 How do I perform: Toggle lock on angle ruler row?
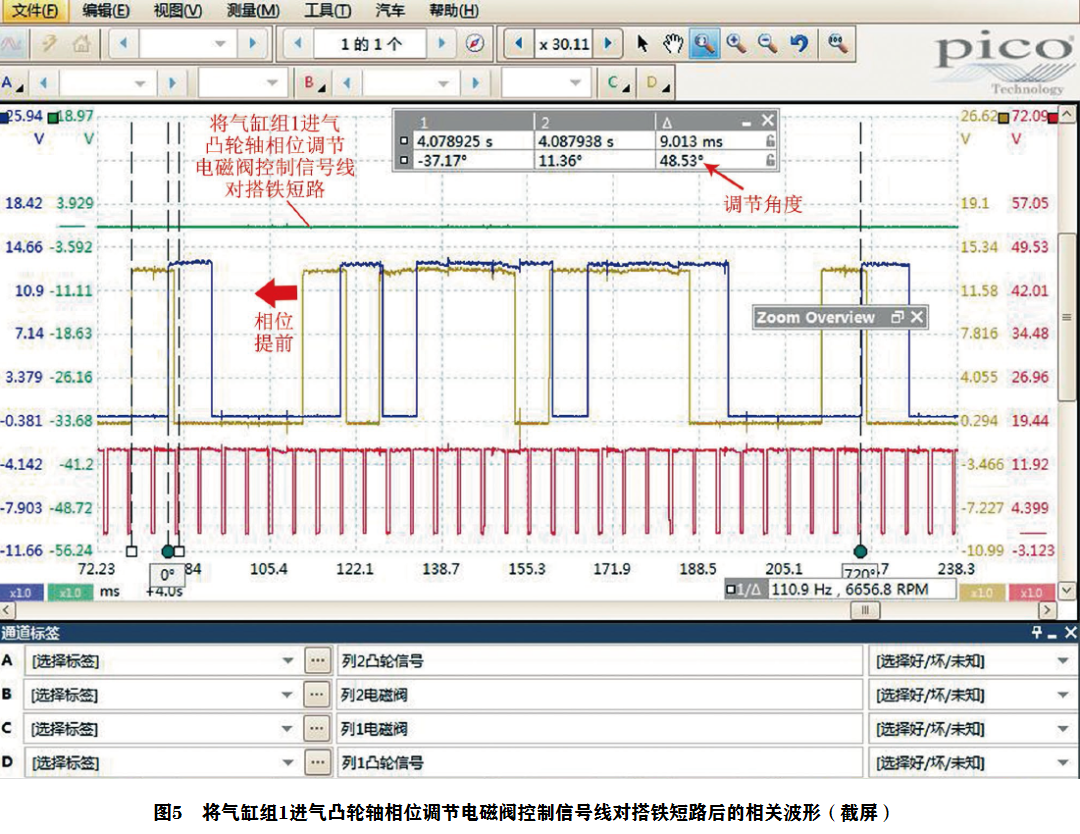pyautogui.click(x=770, y=160)
